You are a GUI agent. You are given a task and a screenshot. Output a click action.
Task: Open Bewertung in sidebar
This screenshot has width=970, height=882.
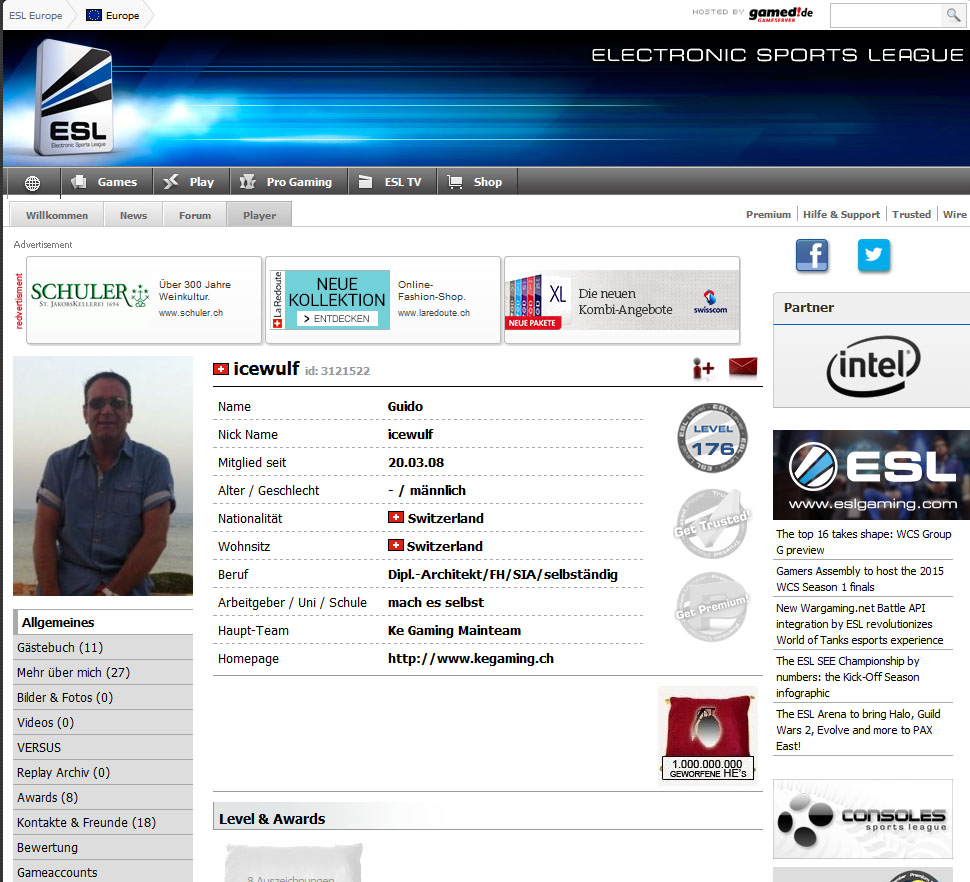103,847
